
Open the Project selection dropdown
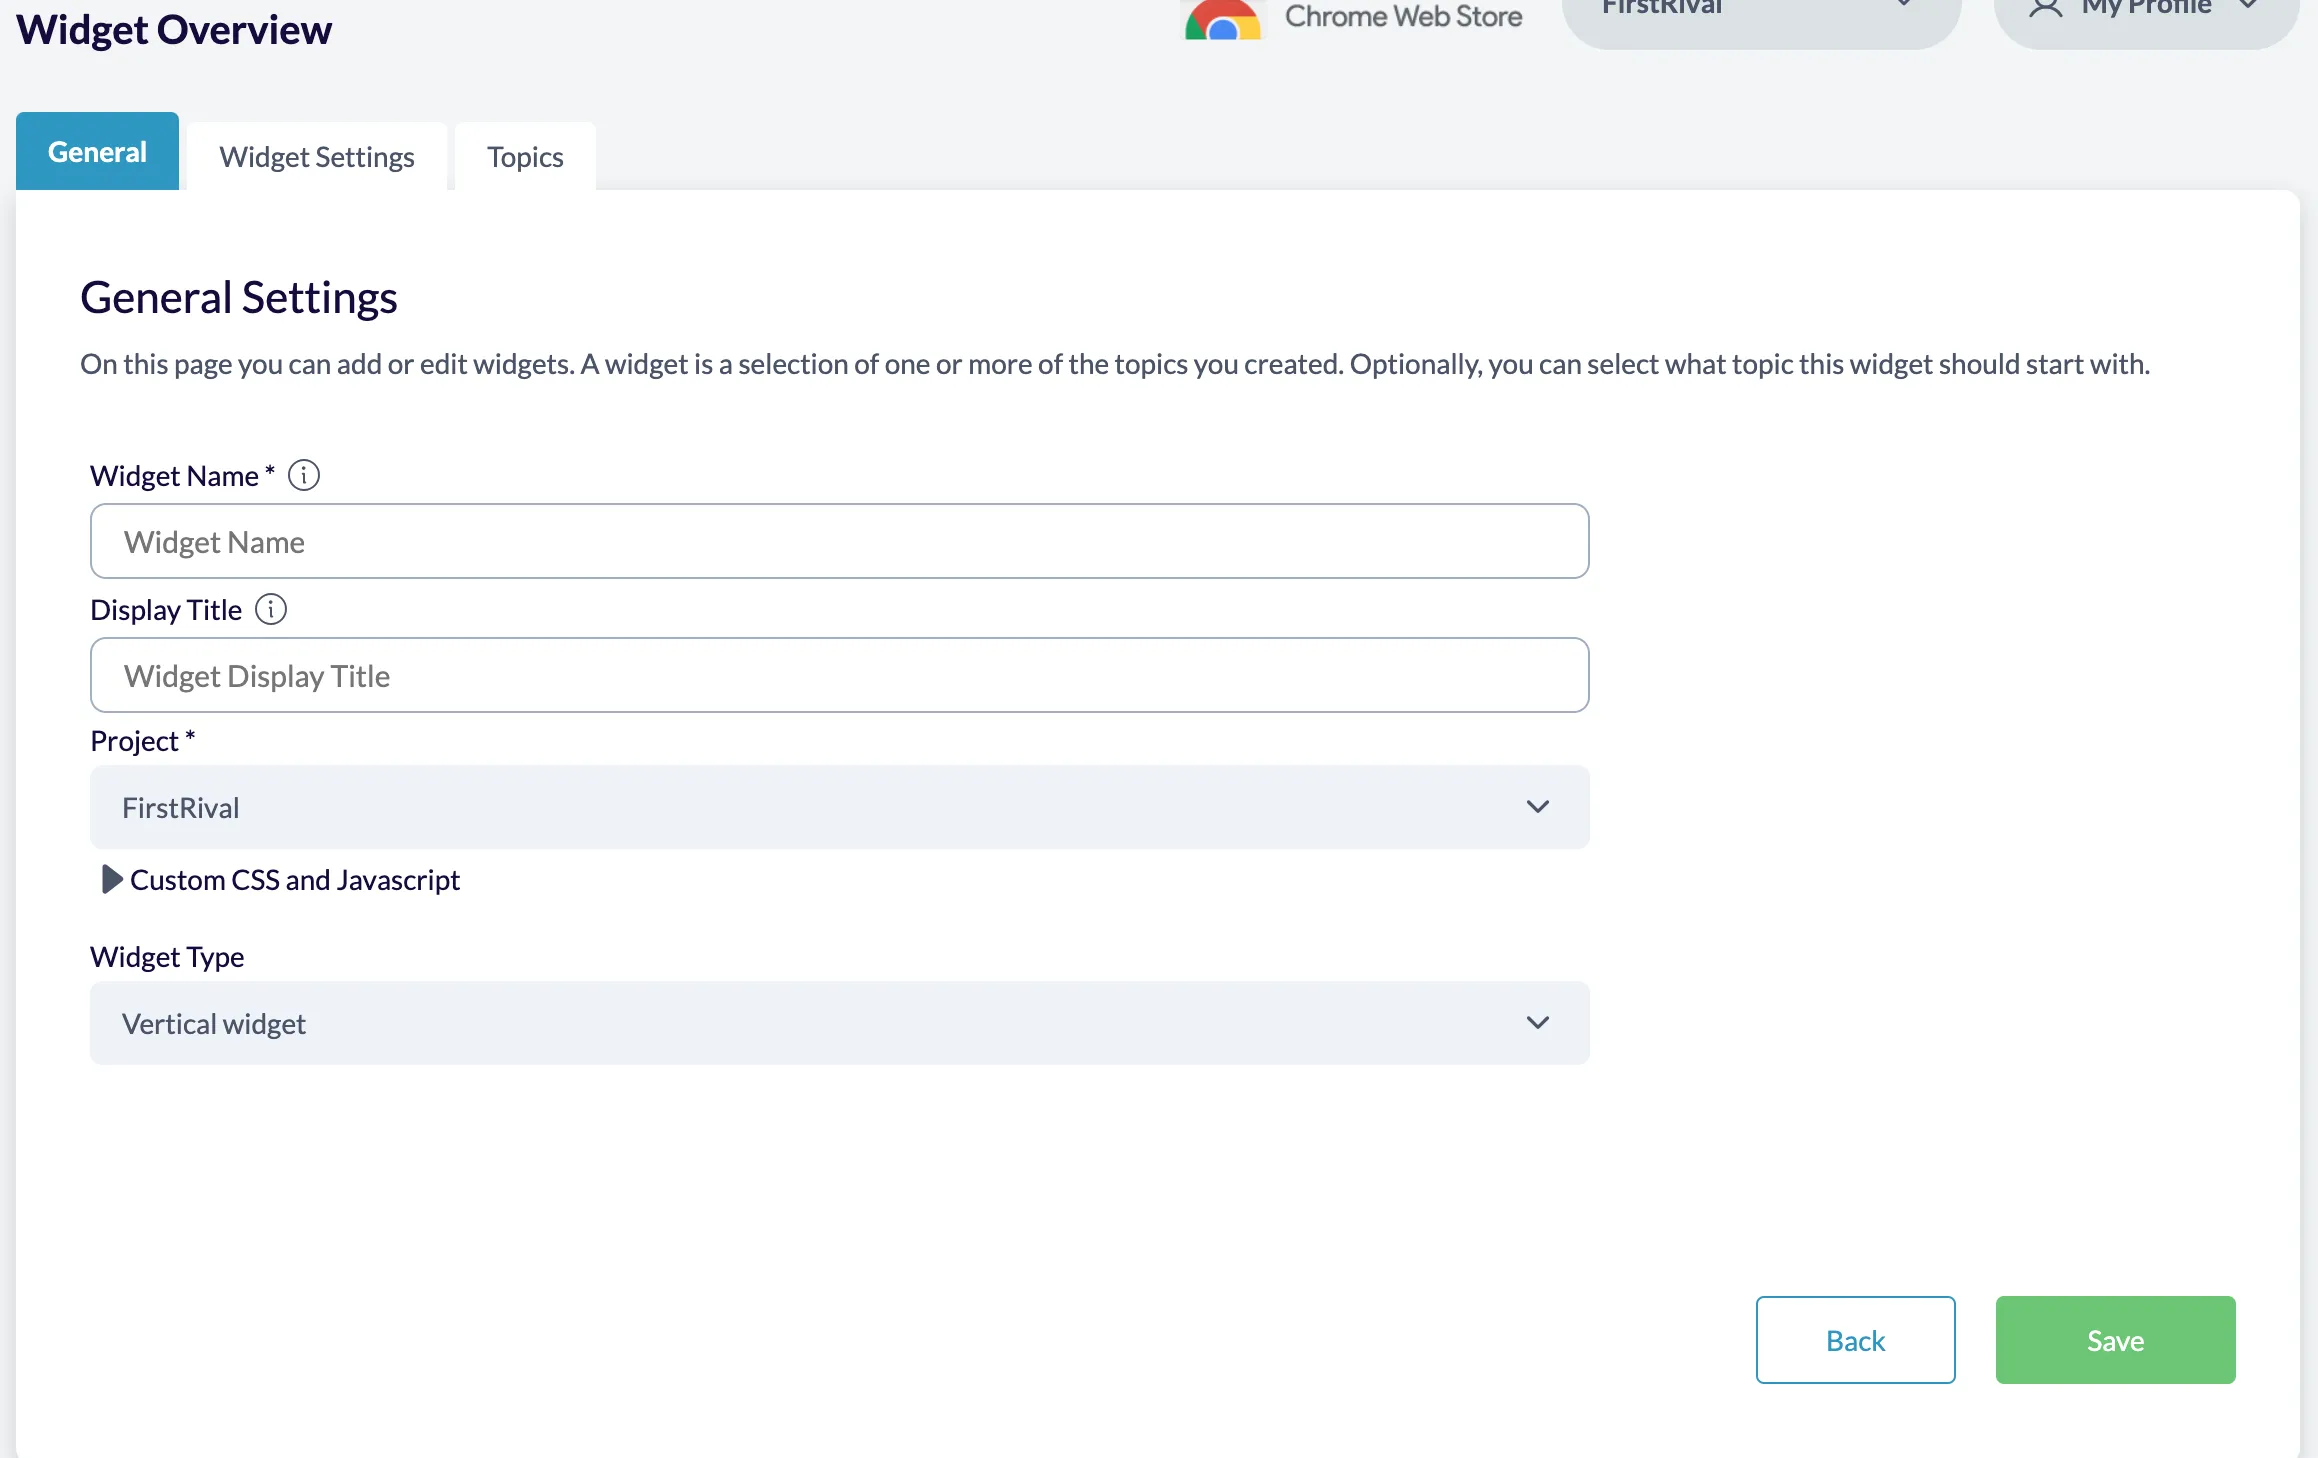[x=839, y=806]
